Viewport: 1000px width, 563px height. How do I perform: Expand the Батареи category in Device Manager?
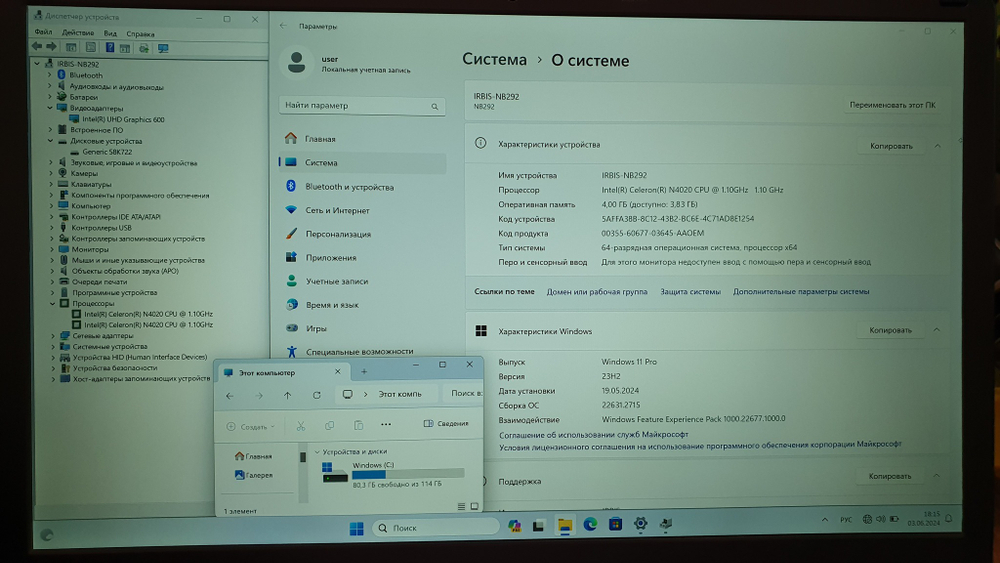(50, 97)
